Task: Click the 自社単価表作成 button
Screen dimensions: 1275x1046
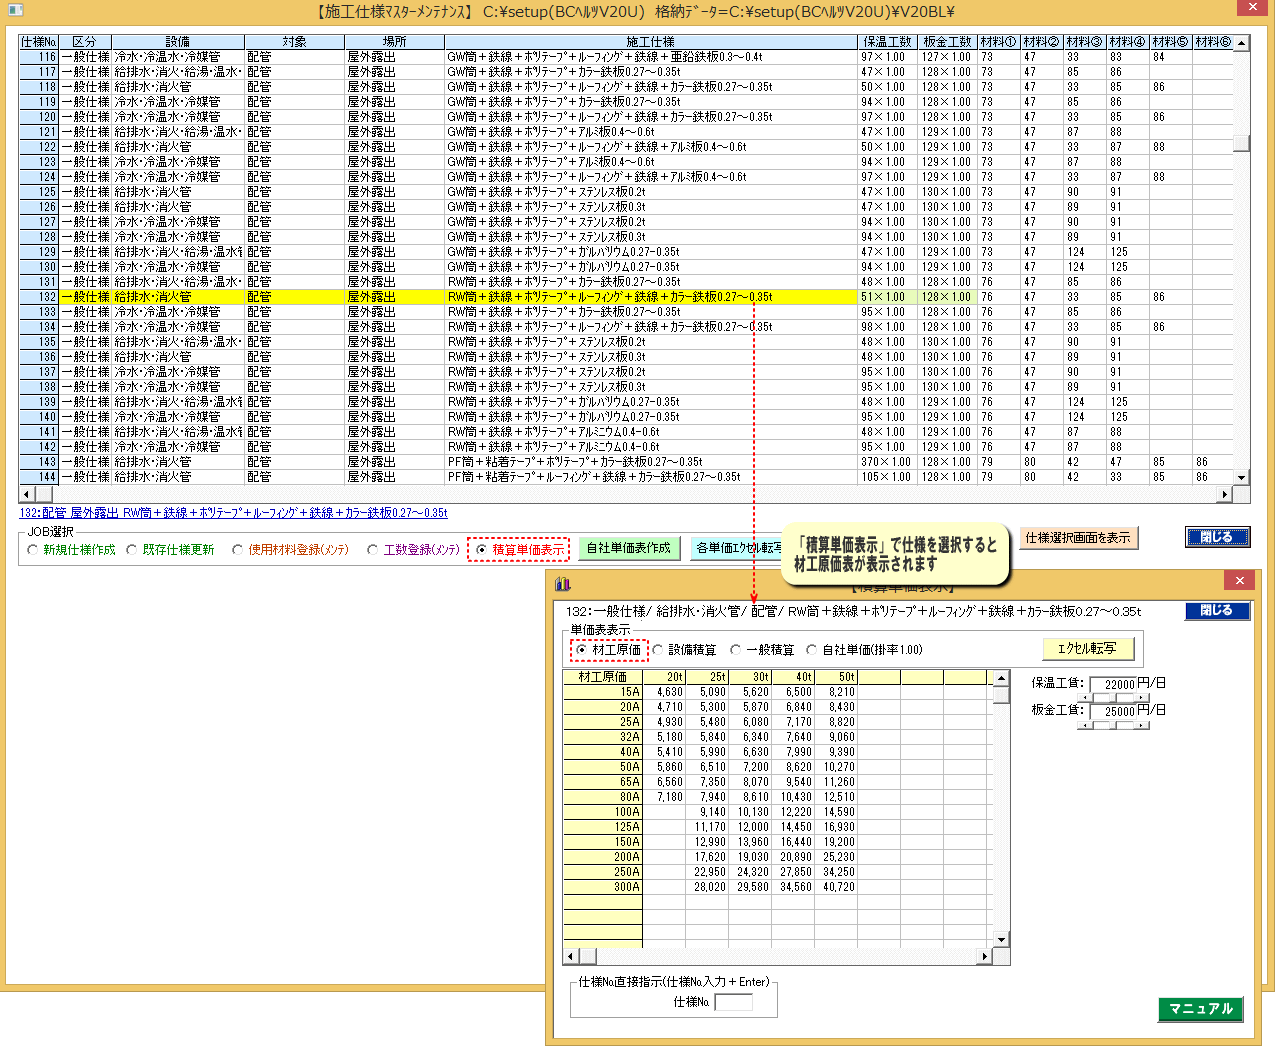Action: coord(629,548)
